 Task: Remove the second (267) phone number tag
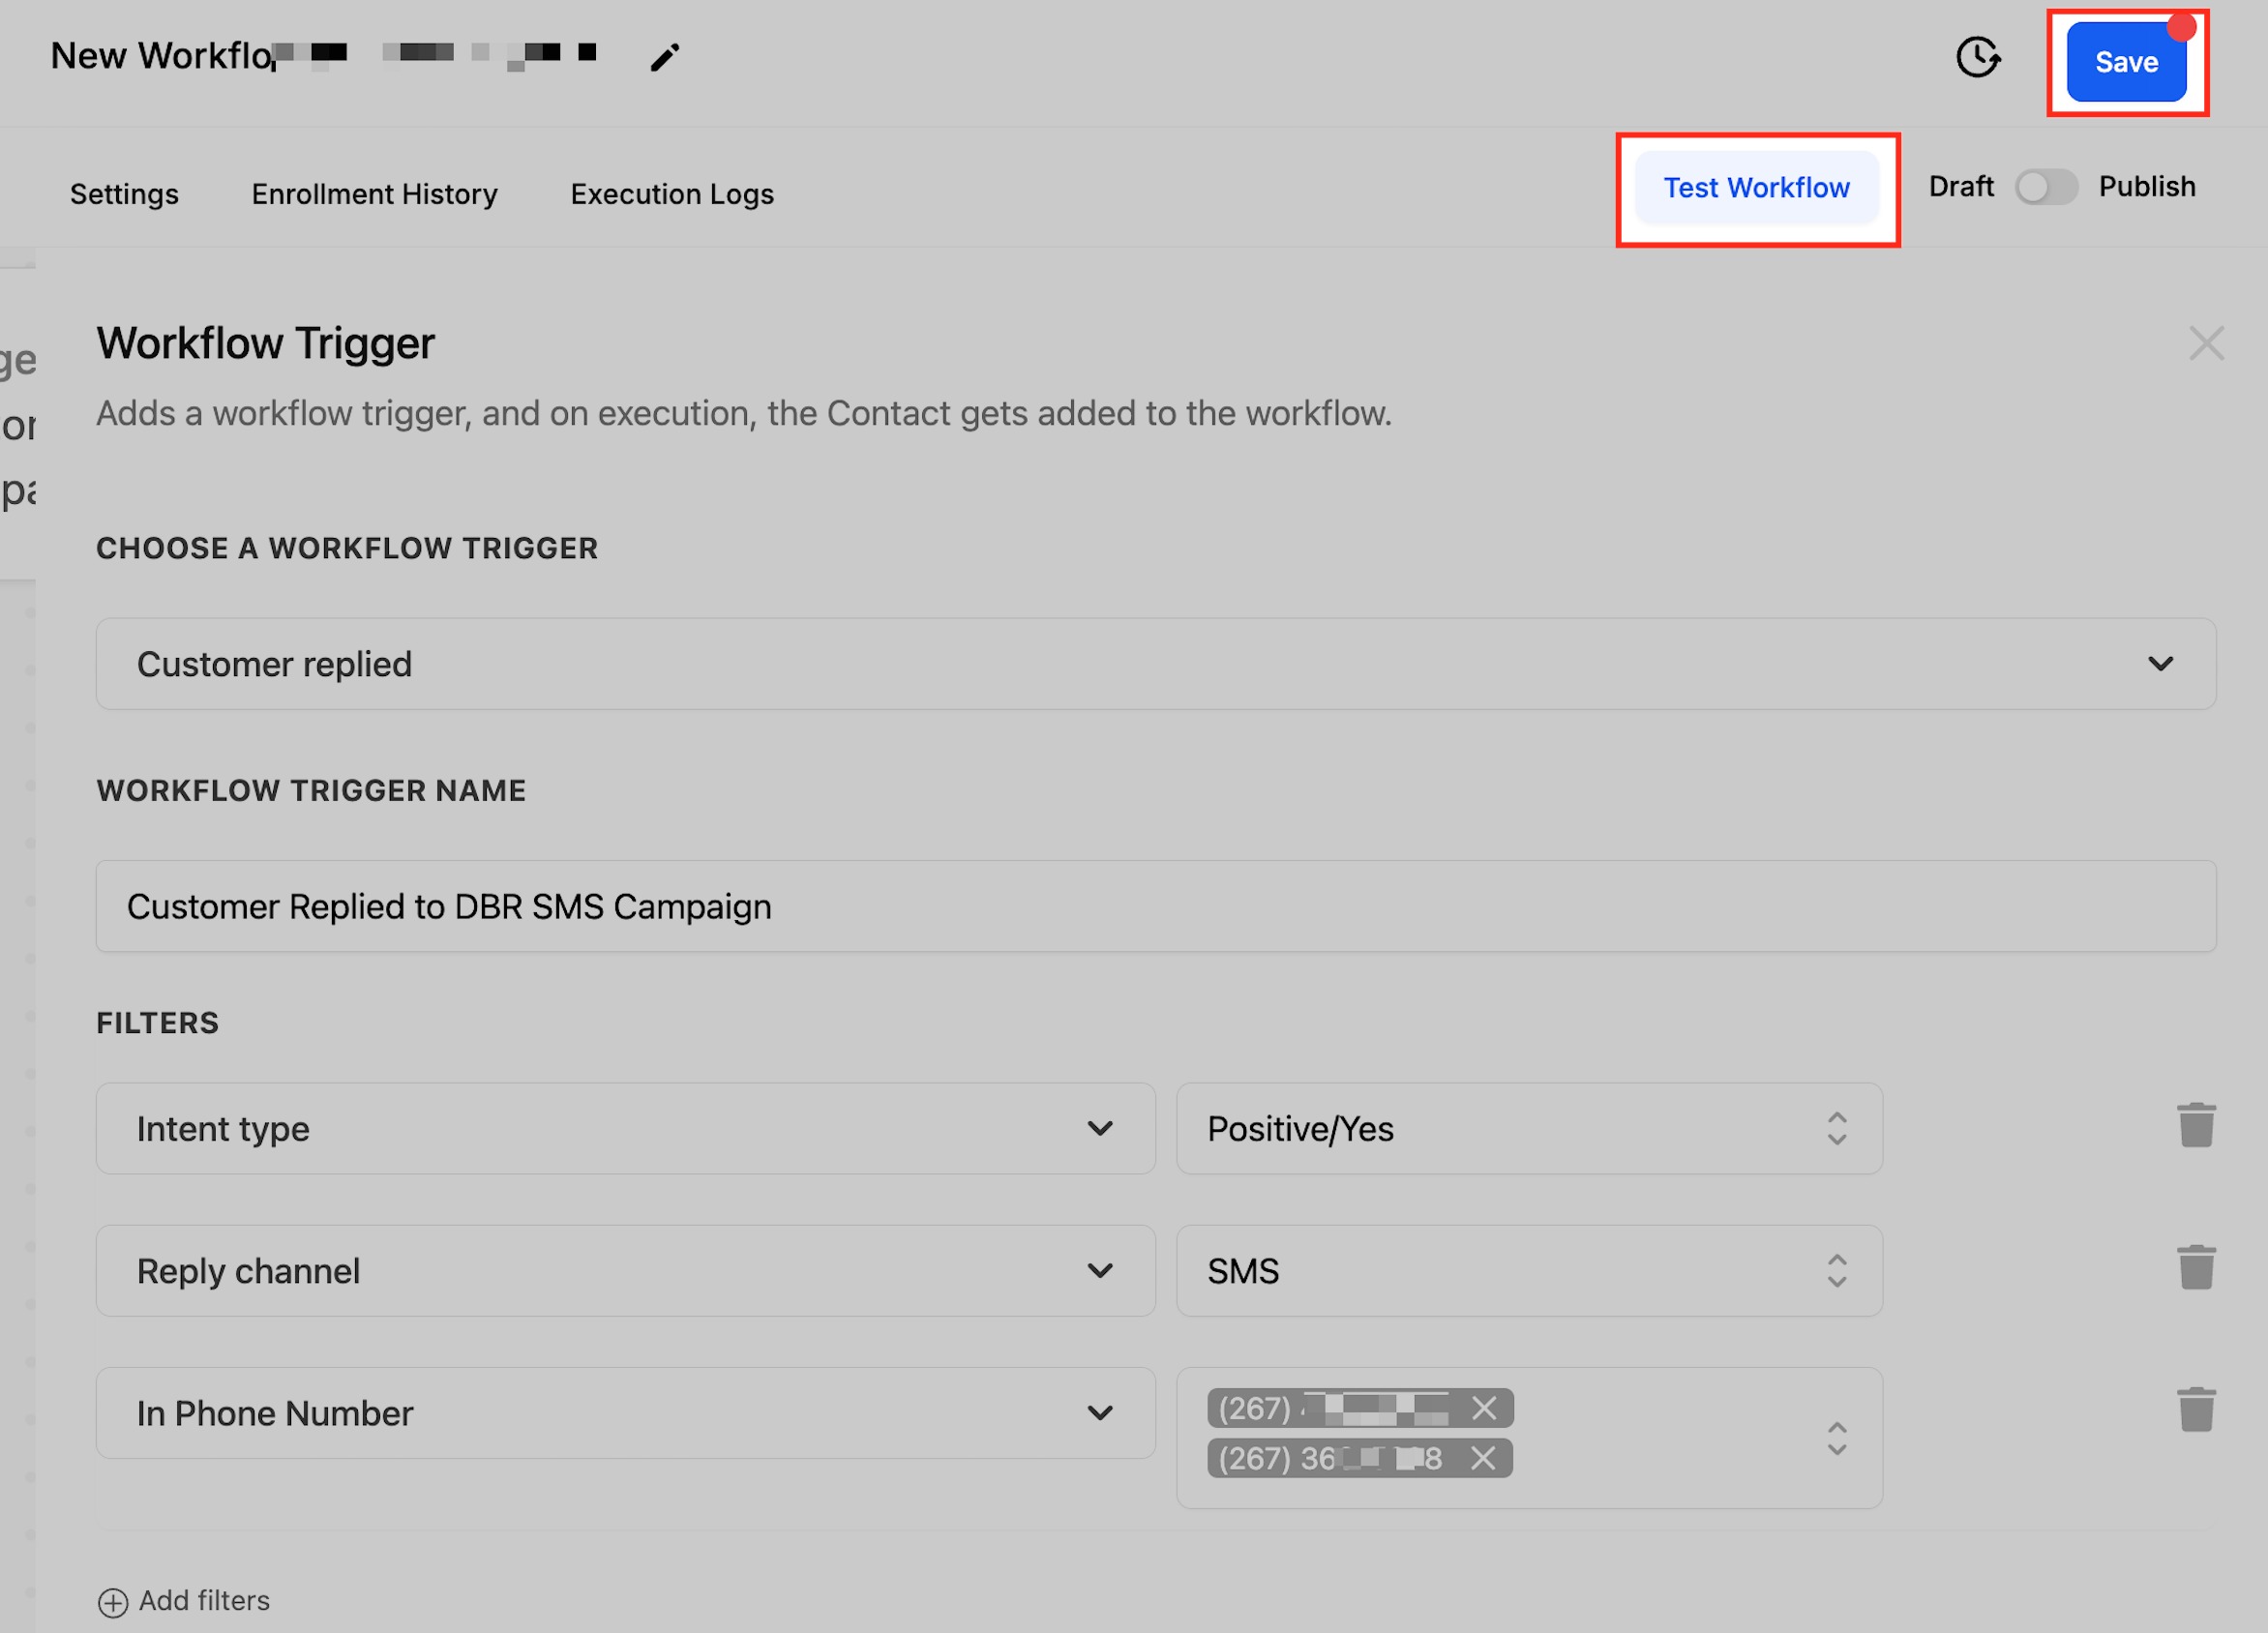point(1482,1458)
